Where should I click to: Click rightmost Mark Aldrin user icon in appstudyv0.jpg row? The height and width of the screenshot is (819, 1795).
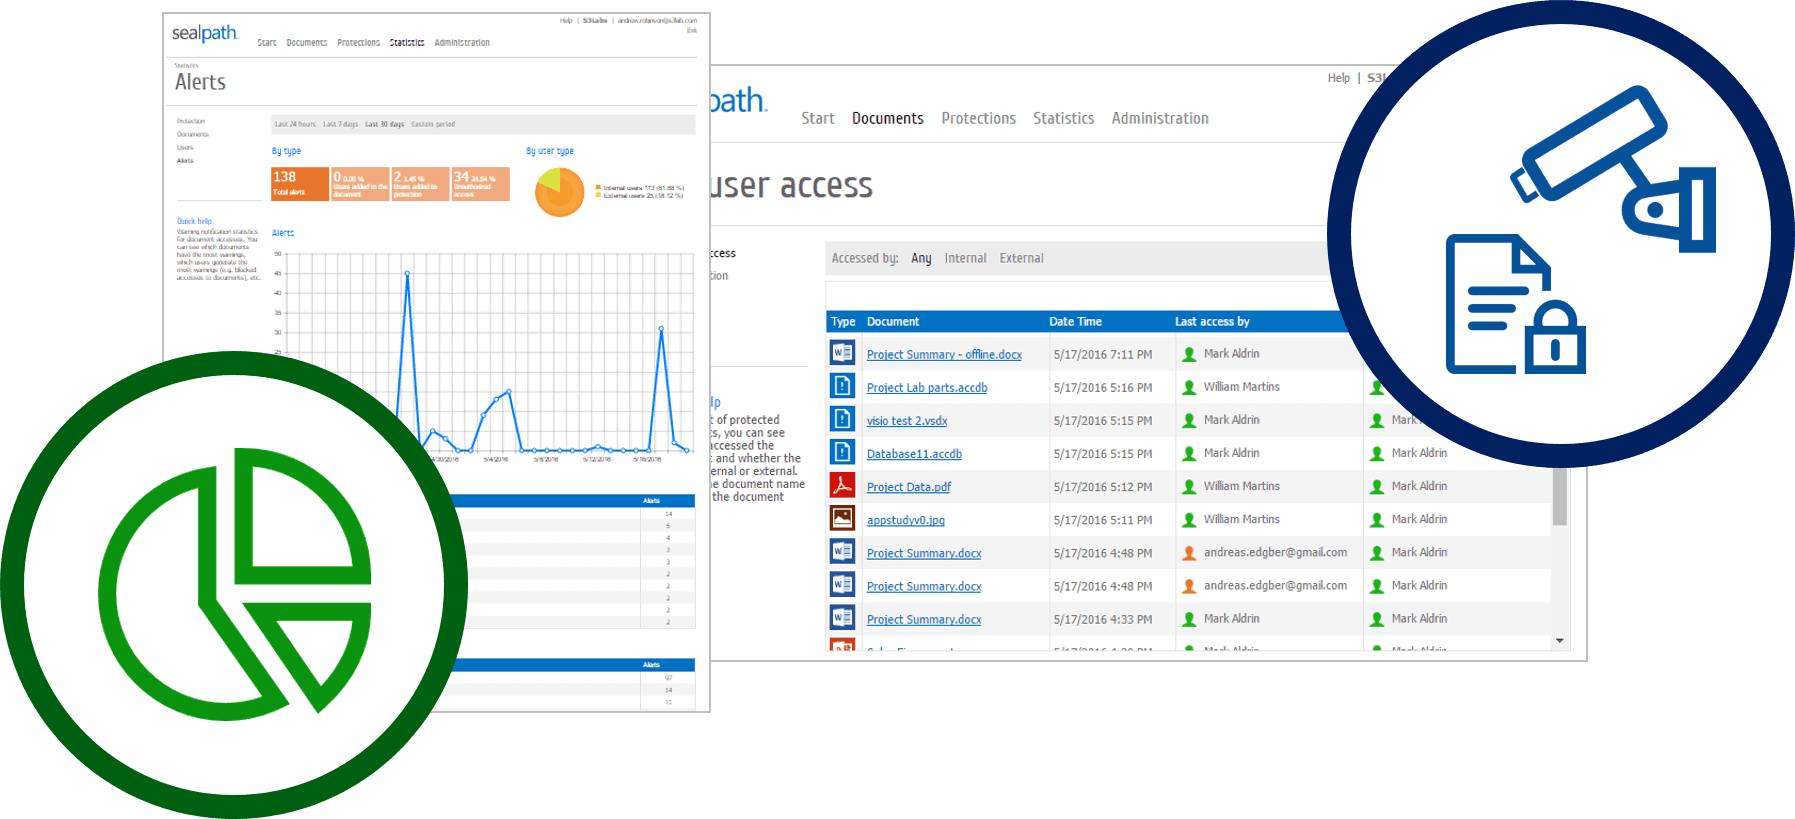[x=1377, y=519]
